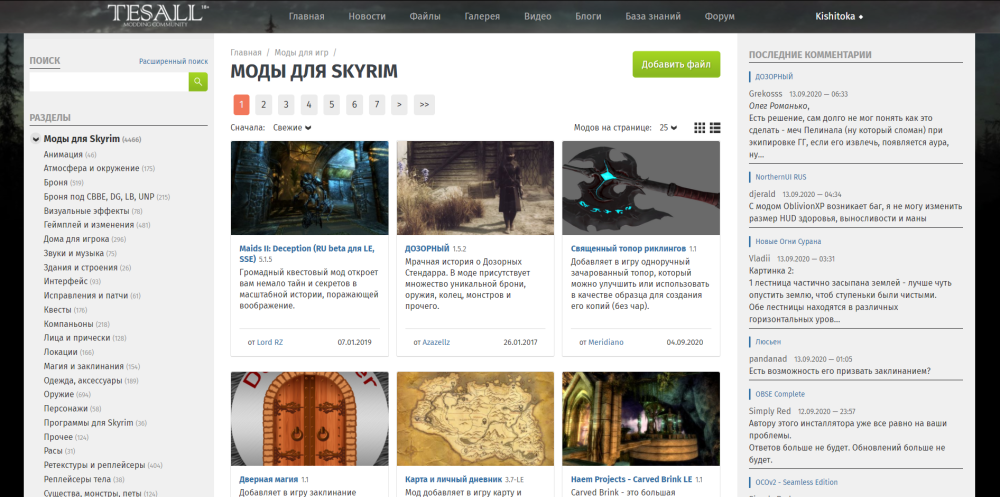Screen dimensions: 1000x497
Task: Open OBSE Complete comment link
Action: 780,394
